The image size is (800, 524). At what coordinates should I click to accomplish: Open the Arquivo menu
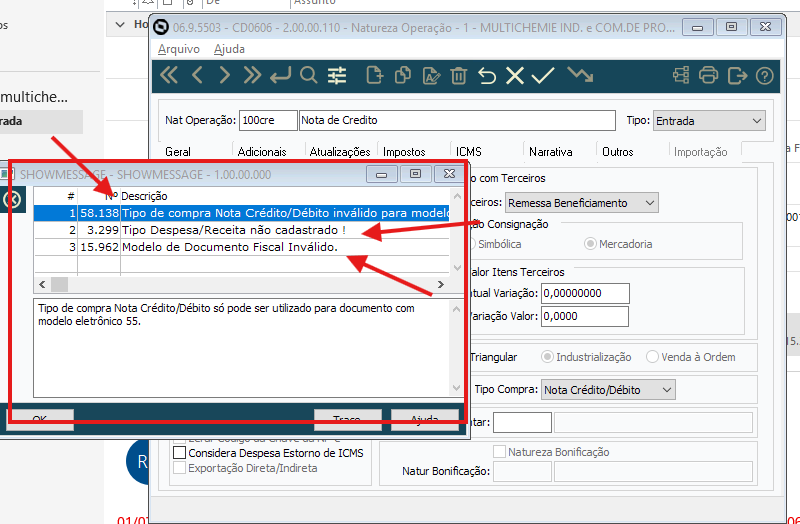click(179, 49)
